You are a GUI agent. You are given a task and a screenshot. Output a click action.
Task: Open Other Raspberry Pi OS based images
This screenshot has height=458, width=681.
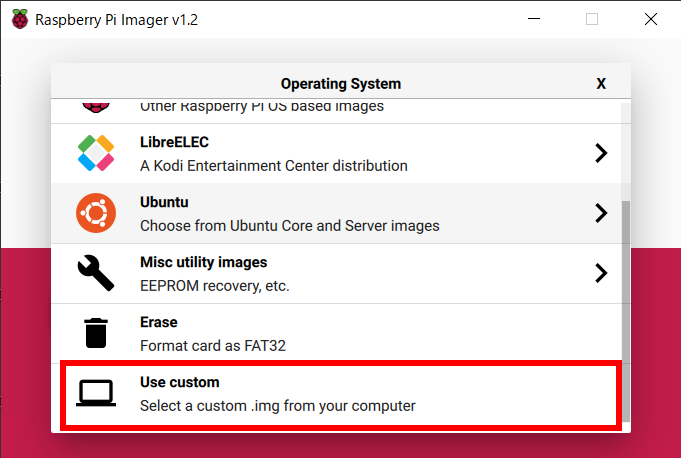click(x=337, y=112)
